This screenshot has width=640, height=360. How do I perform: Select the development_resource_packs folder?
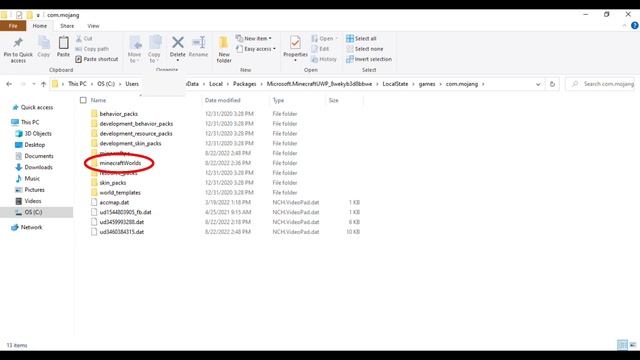(x=136, y=133)
